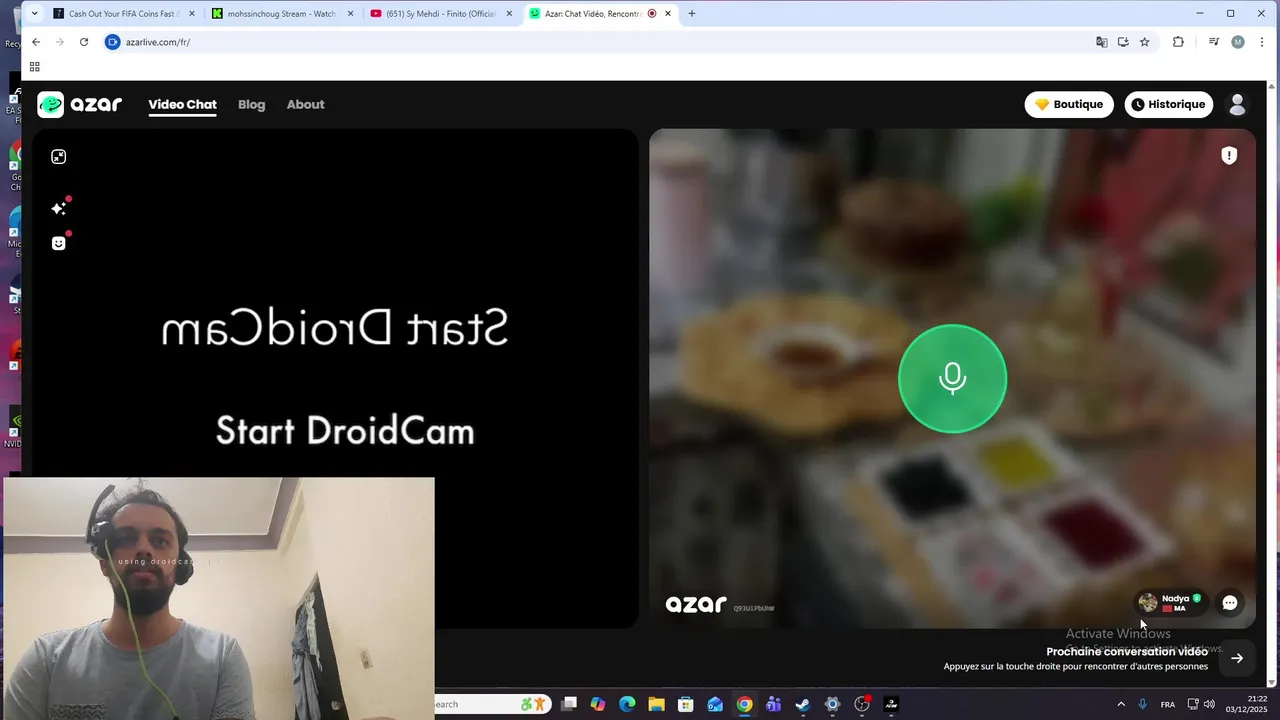Open File Explorer from the taskbar

click(x=656, y=704)
